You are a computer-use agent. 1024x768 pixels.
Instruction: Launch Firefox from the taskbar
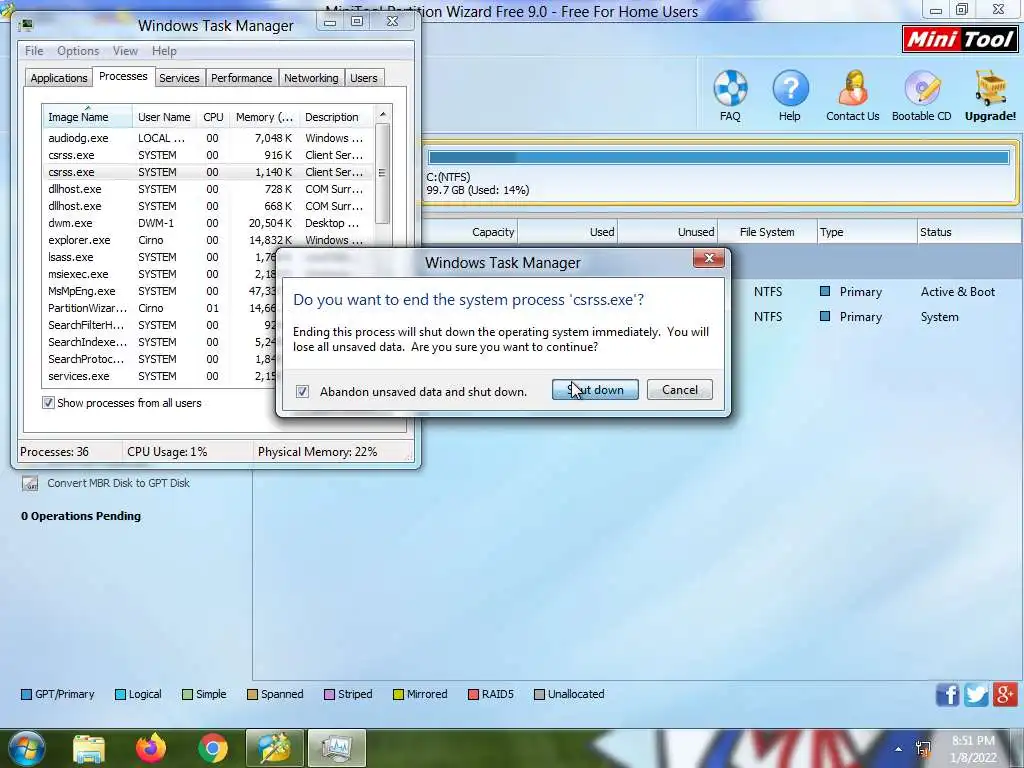pyautogui.click(x=151, y=748)
